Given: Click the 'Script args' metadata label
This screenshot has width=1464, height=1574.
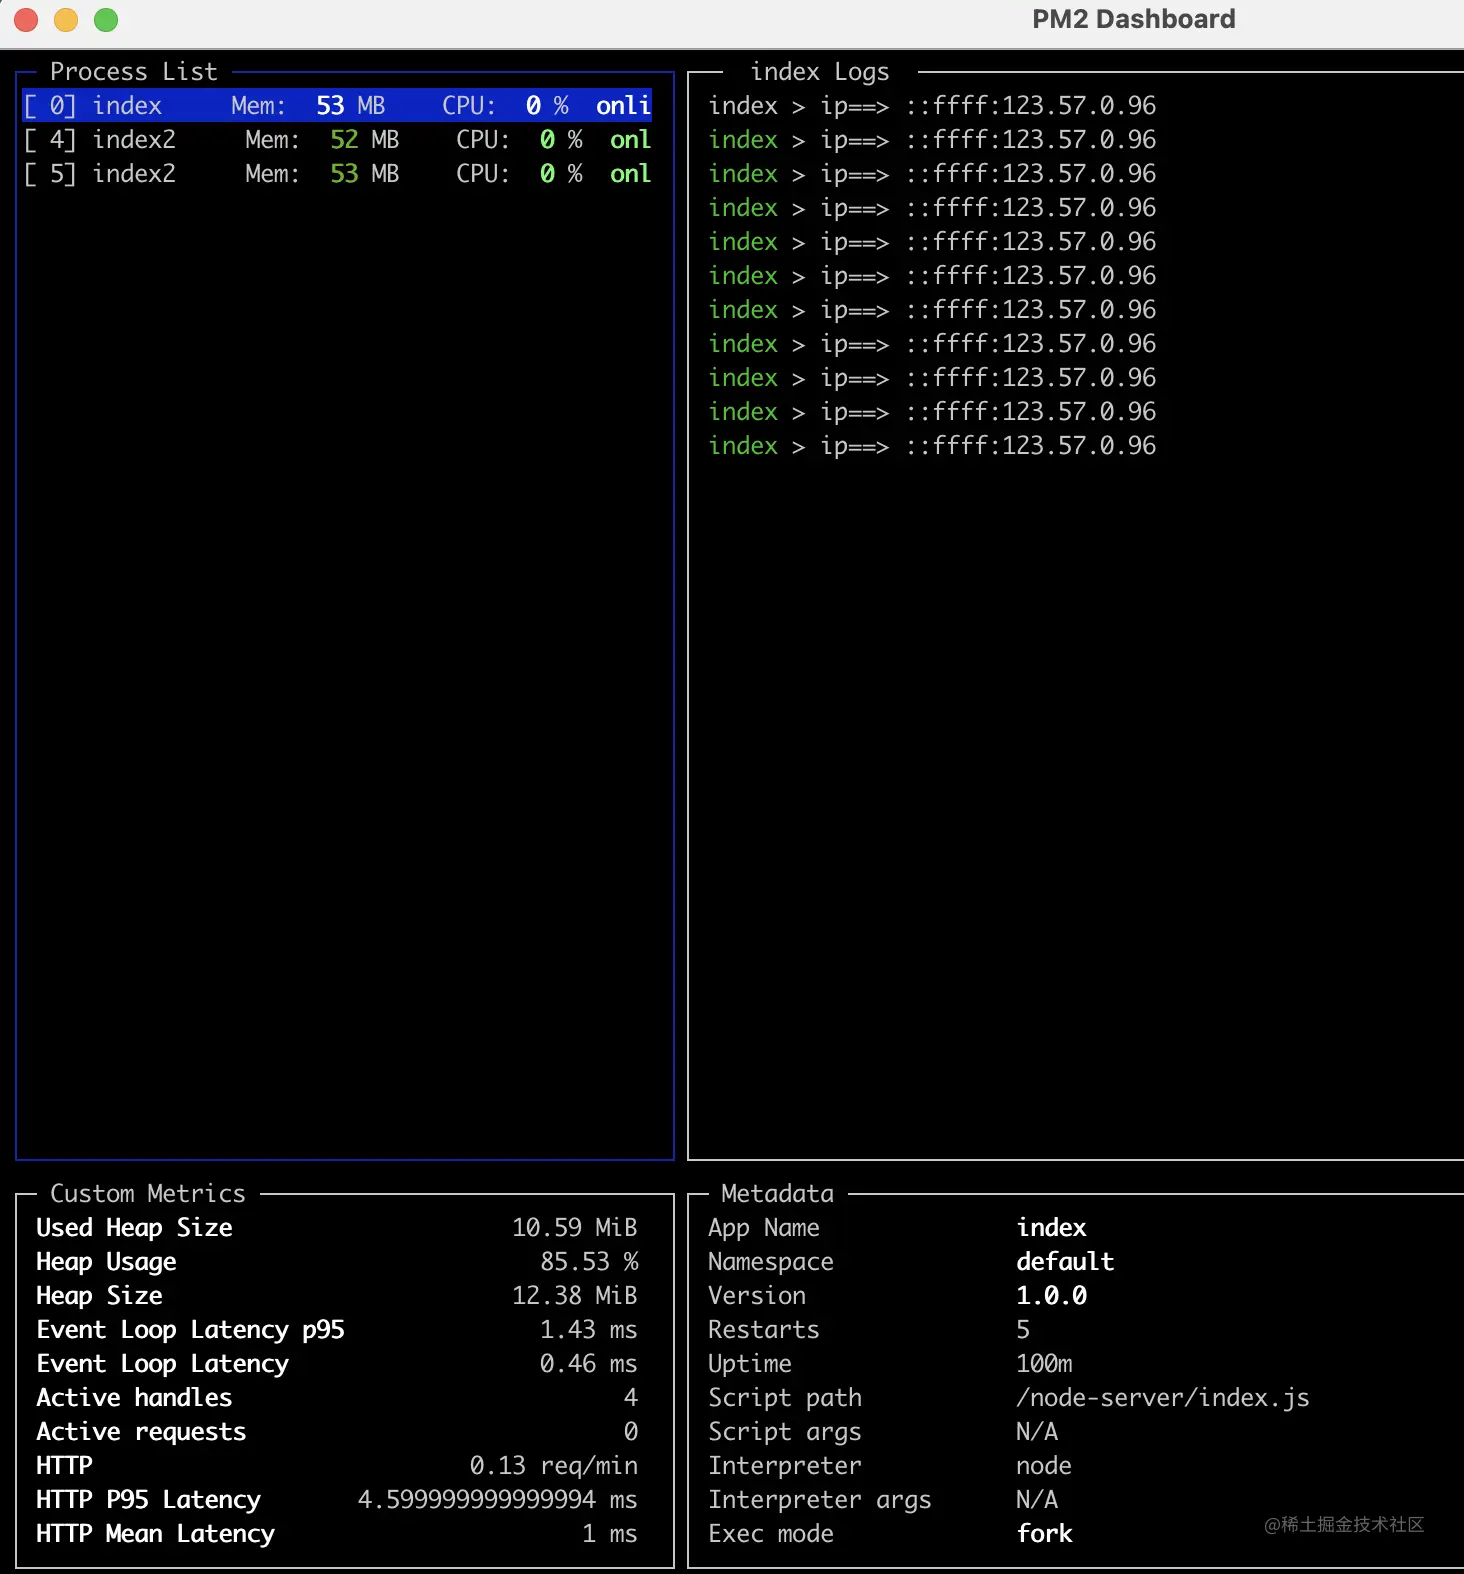Looking at the screenshot, I should click(x=785, y=1432).
